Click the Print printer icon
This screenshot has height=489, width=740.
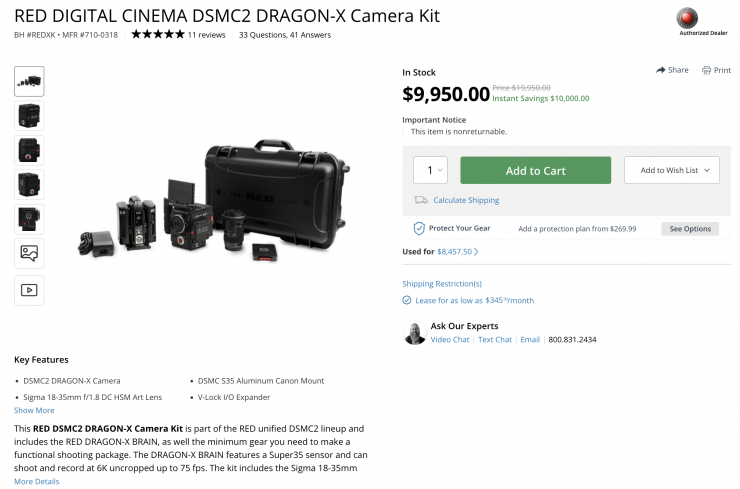pos(706,70)
